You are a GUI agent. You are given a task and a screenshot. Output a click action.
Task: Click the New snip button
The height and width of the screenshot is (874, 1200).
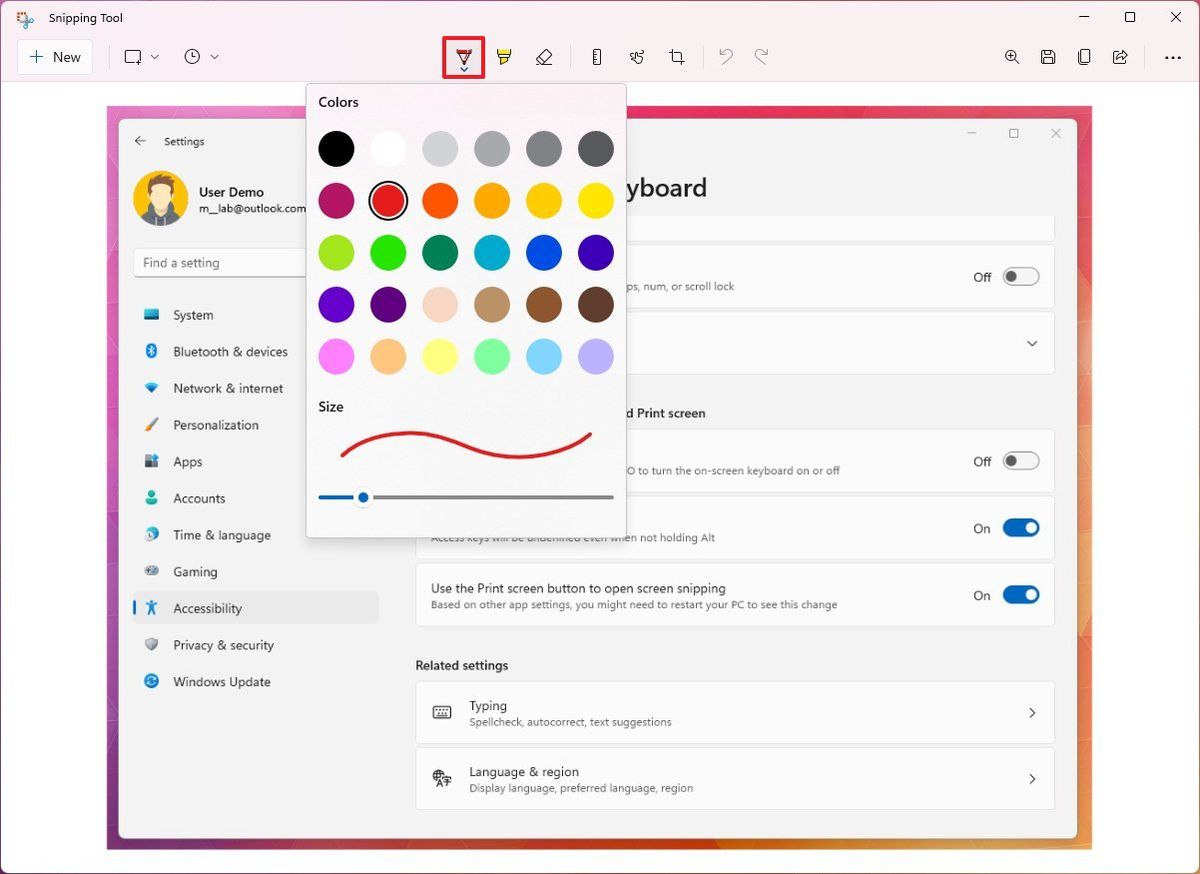[x=55, y=57]
